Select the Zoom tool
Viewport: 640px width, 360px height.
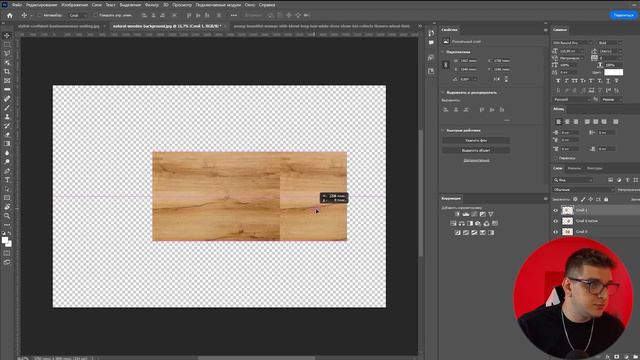(7, 216)
